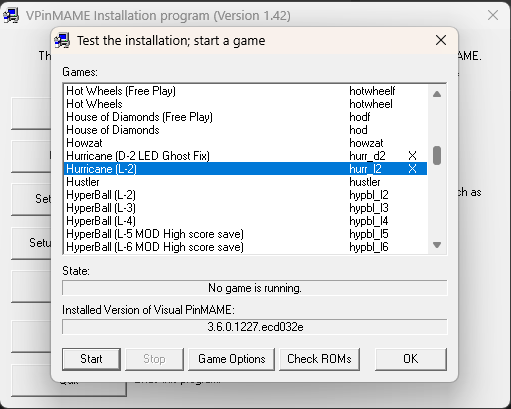Close the VPinMAME Installation program window

(x=493, y=15)
